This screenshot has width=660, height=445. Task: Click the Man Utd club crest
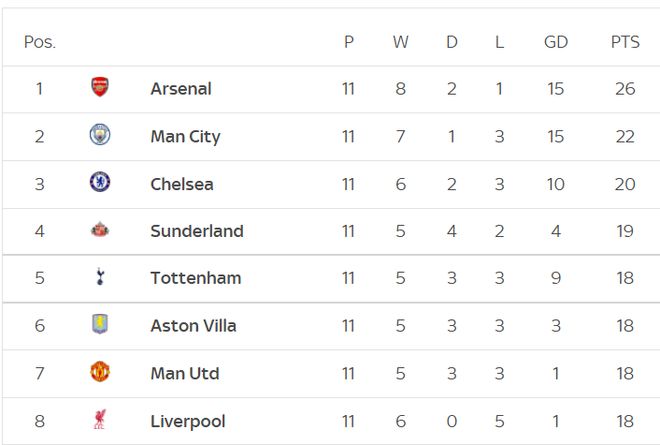point(99,373)
